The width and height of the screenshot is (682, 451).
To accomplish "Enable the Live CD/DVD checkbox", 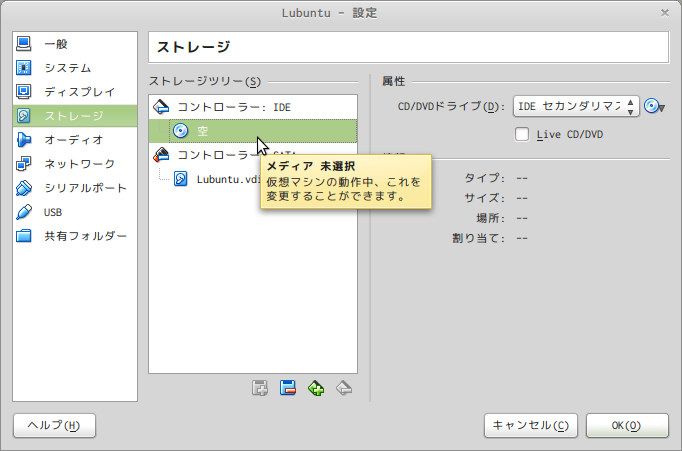I will click(522, 134).
